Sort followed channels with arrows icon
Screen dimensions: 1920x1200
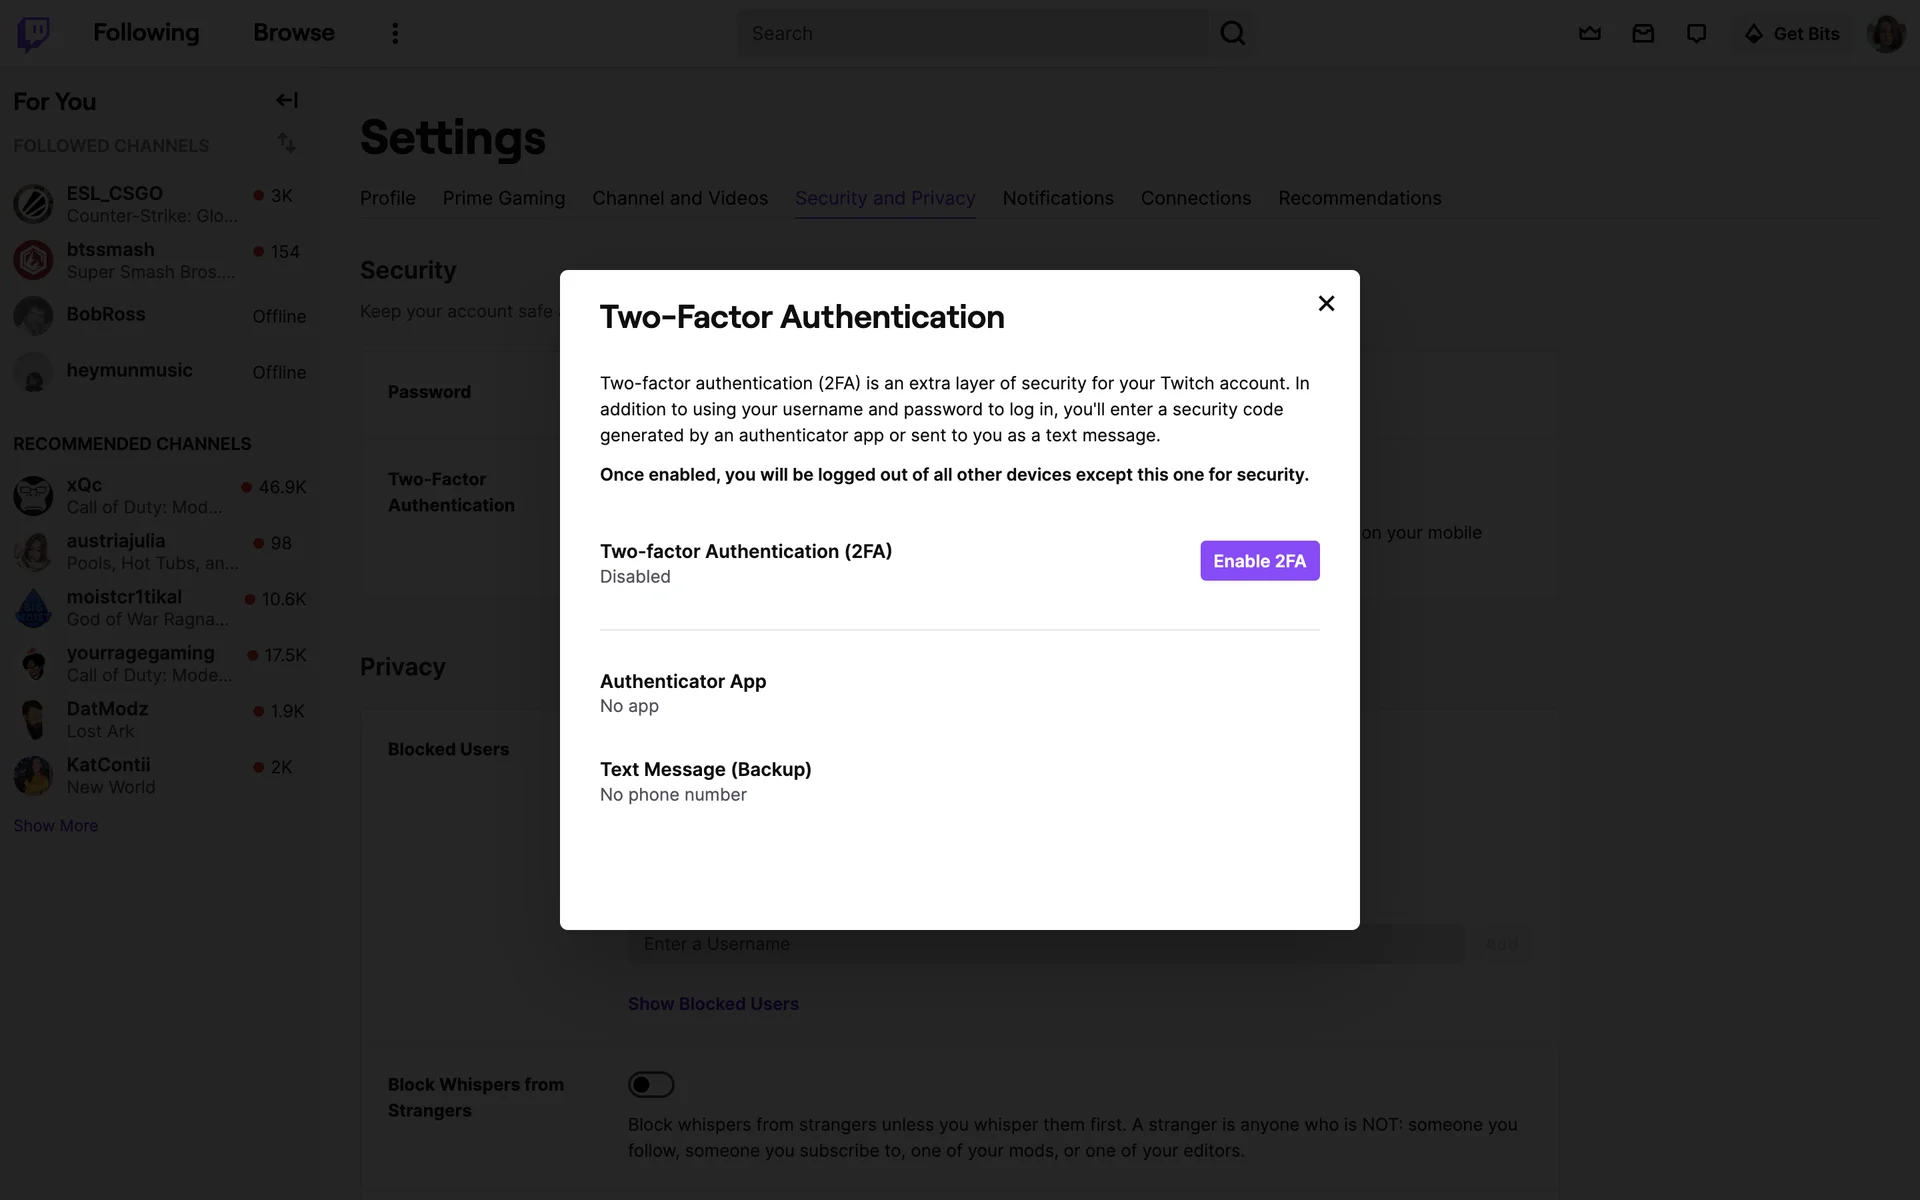click(287, 143)
